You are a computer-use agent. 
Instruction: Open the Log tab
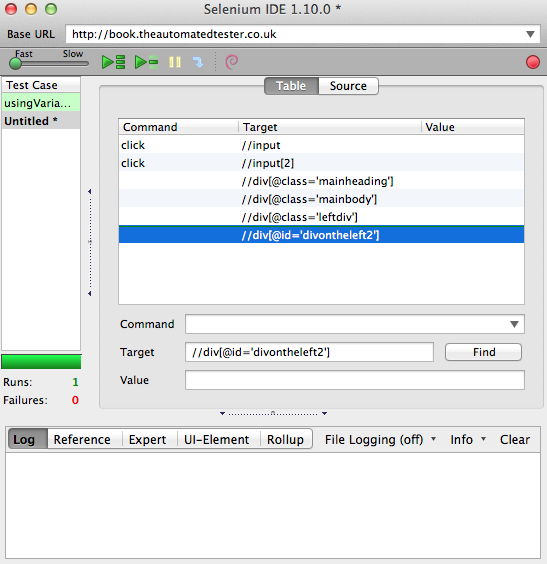pyautogui.click(x=28, y=439)
